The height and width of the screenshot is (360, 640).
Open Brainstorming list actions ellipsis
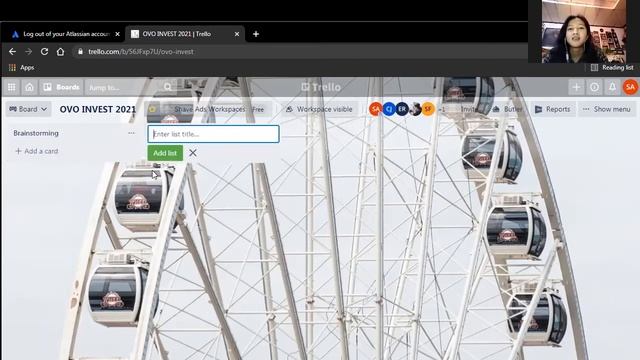pos(131,133)
